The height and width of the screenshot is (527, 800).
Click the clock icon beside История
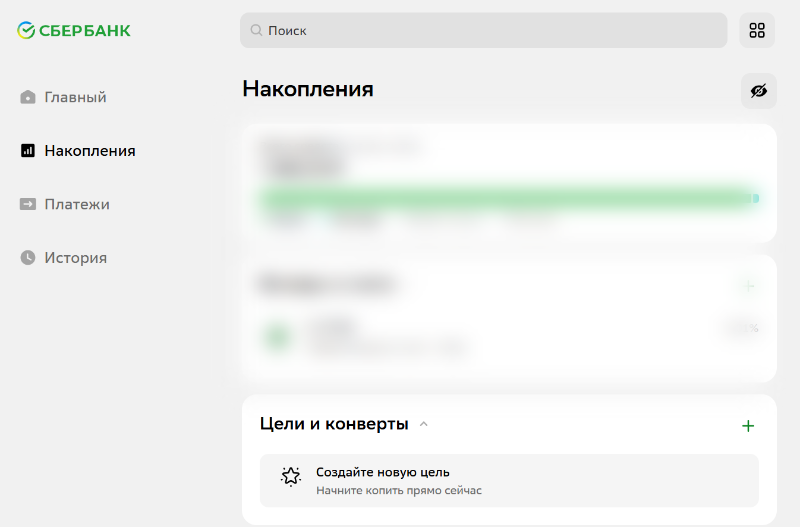pyautogui.click(x=28, y=258)
